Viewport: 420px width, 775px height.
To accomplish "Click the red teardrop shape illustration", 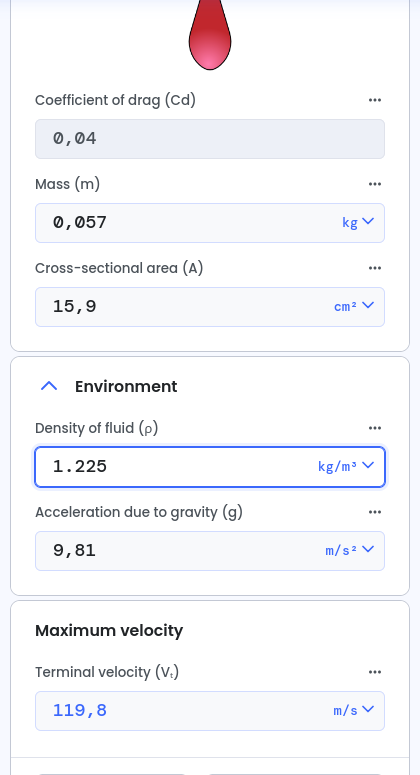I will coord(210,35).
